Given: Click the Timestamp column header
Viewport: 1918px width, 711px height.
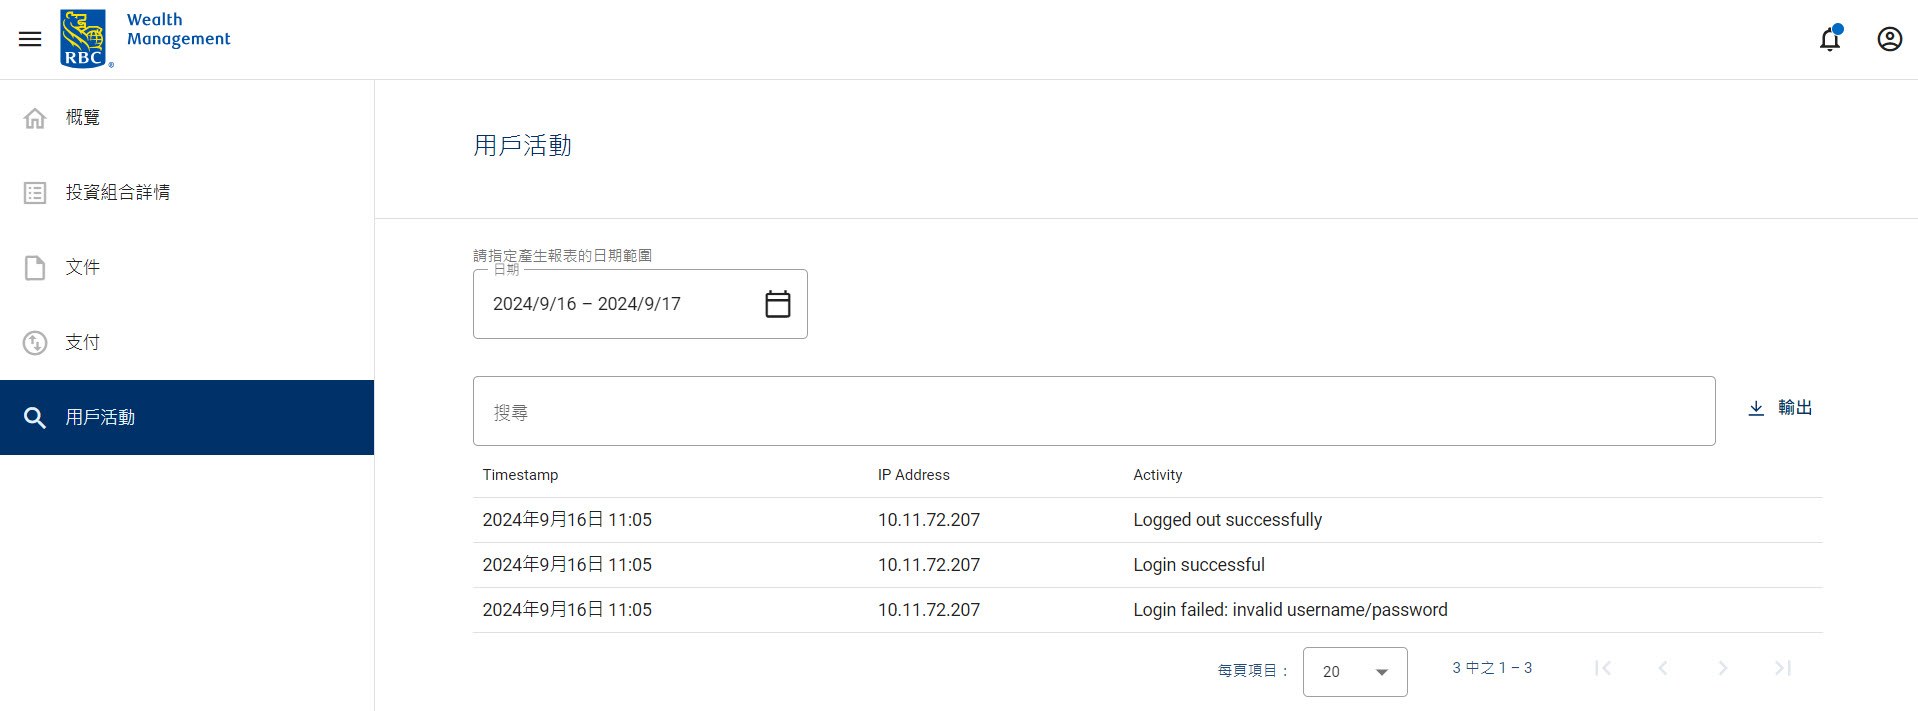Looking at the screenshot, I should pyautogui.click(x=520, y=475).
